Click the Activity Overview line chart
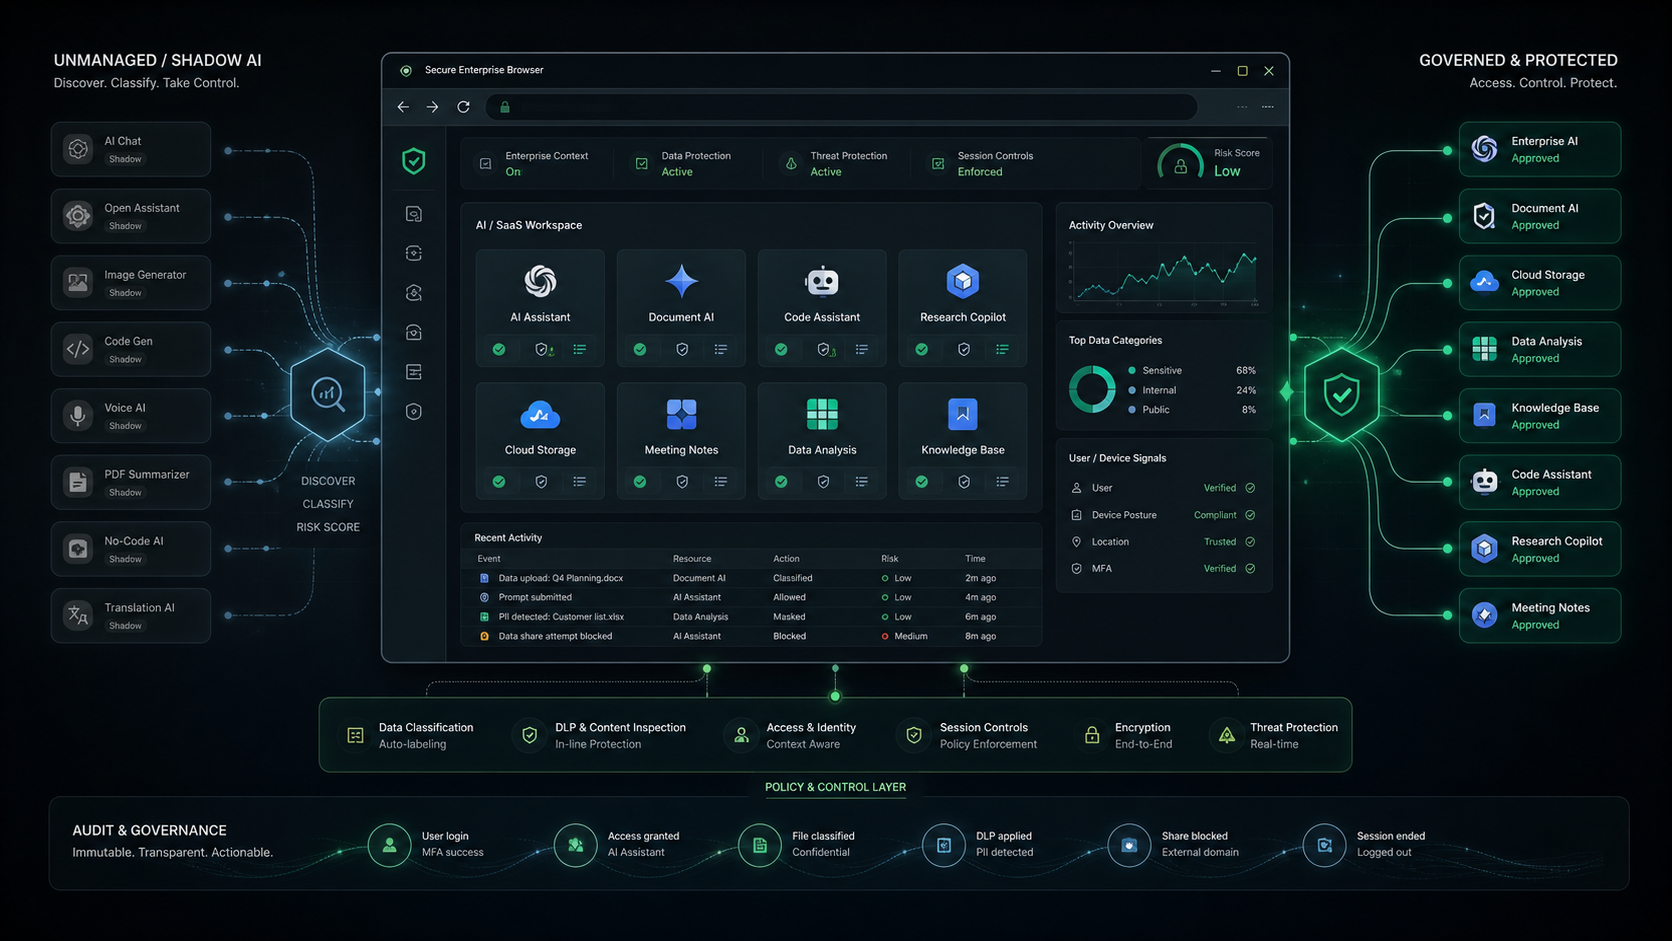Viewport: 1672px width, 941px height. pyautogui.click(x=1164, y=275)
